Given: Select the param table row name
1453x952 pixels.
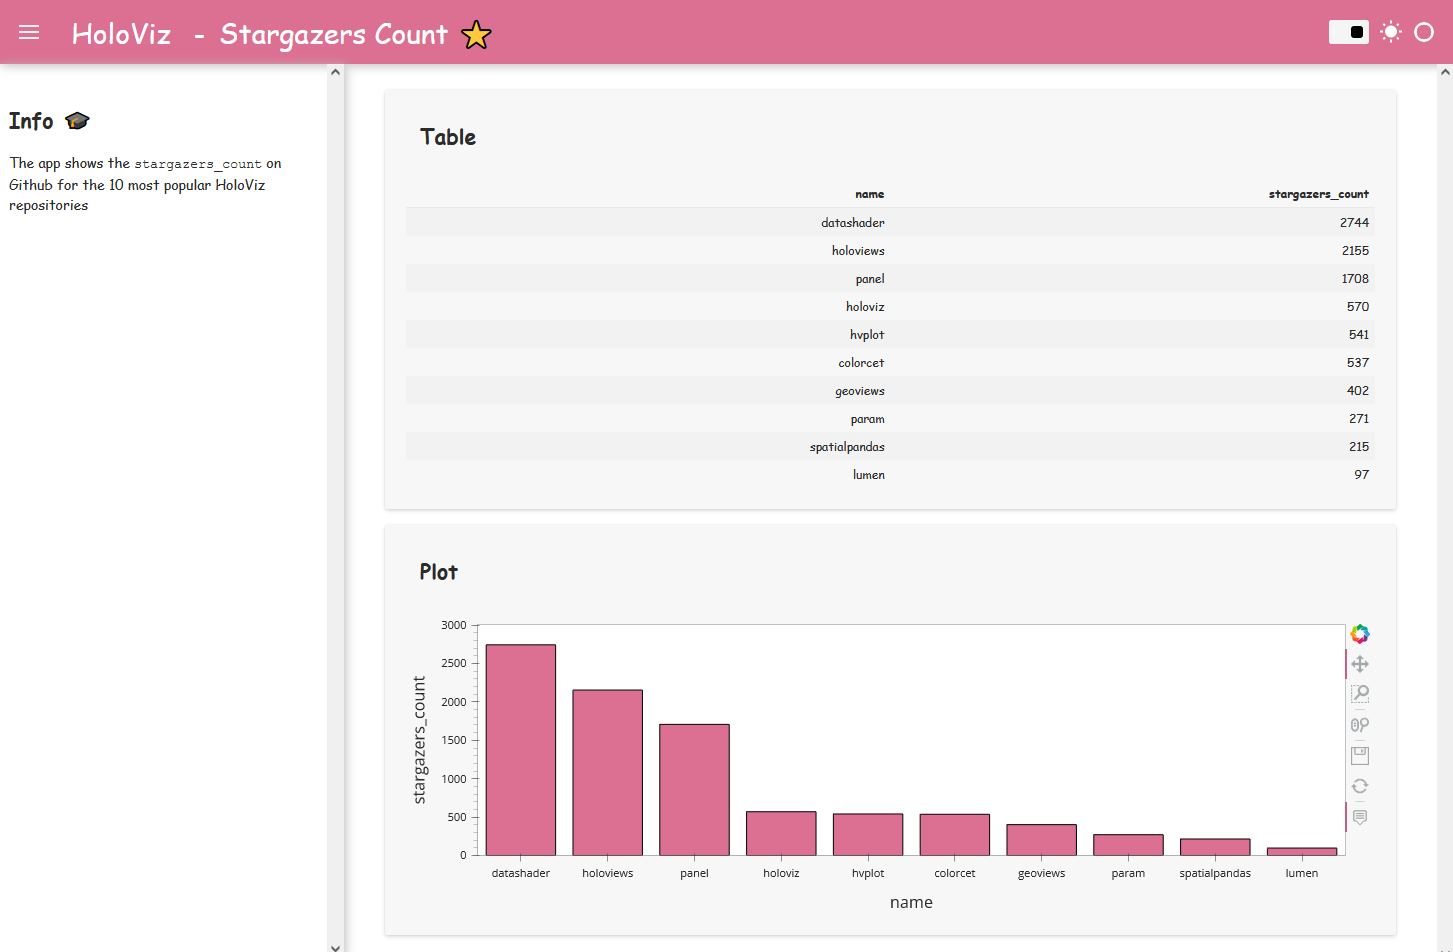Looking at the screenshot, I should pyautogui.click(x=867, y=418).
